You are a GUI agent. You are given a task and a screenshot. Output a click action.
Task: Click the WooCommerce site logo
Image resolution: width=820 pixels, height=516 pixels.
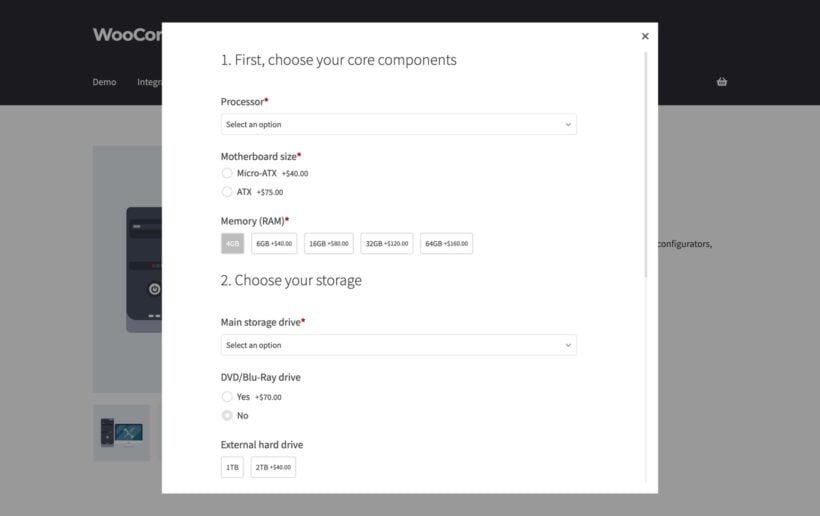click(x=127, y=35)
